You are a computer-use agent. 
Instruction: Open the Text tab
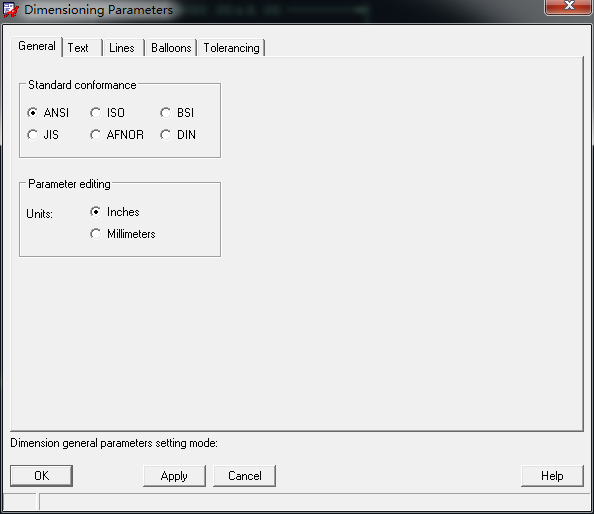(82, 48)
